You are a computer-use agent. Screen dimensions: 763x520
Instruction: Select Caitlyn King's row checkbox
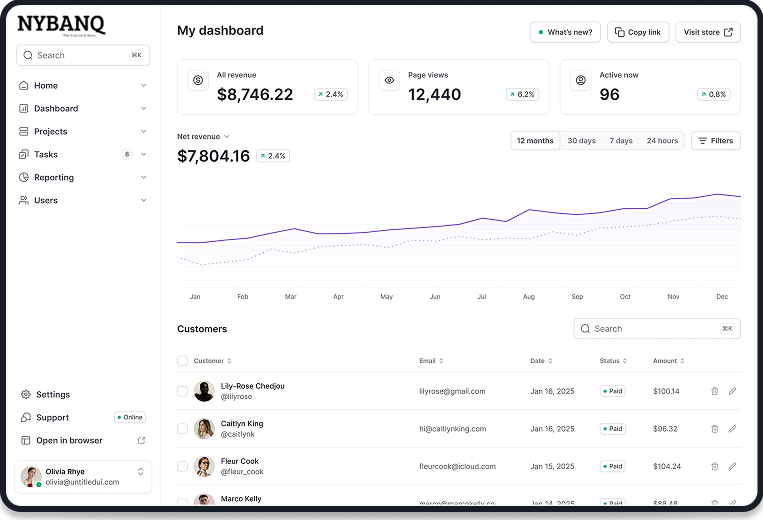[x=182, y=428]
